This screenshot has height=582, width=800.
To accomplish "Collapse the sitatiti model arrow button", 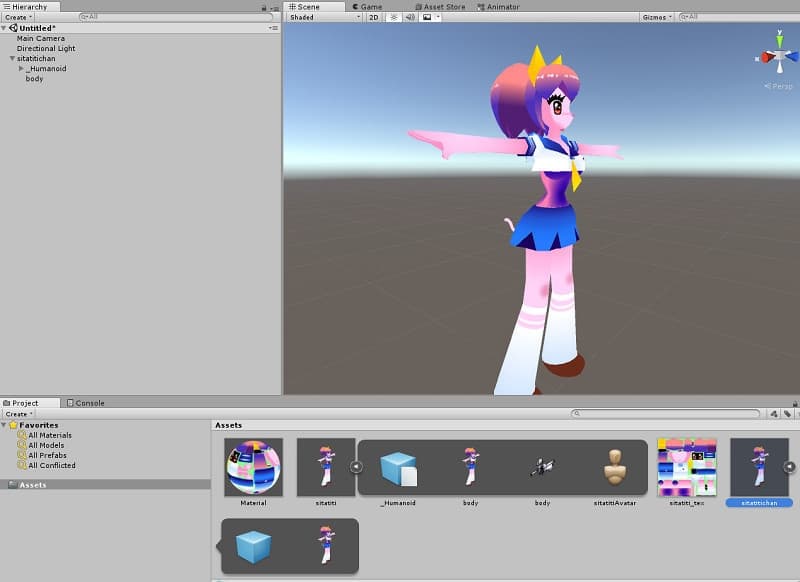I will [x=355, y=467].
